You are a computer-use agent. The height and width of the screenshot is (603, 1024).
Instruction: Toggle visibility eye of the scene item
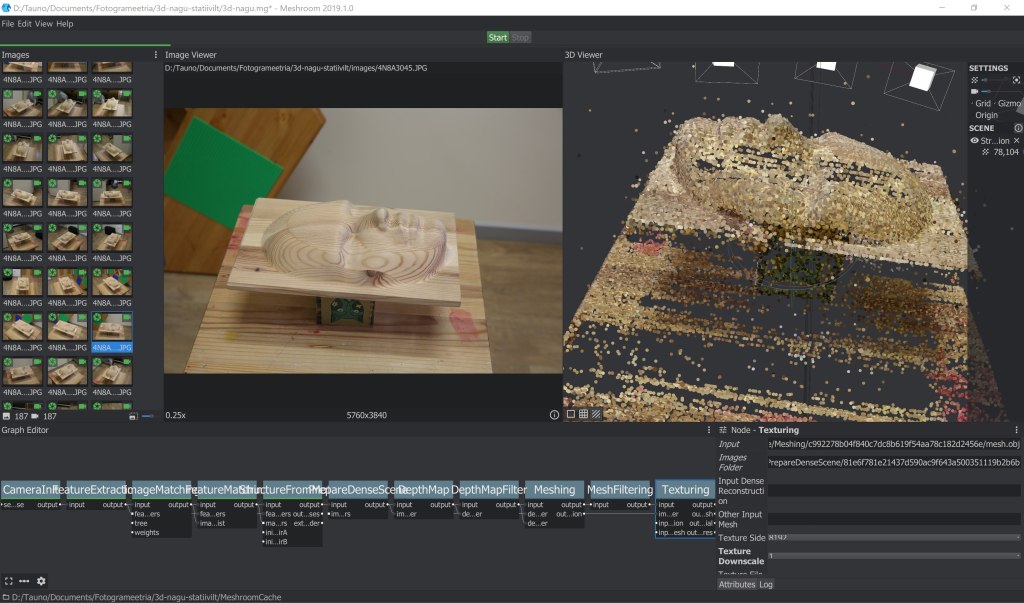(975, 141)
